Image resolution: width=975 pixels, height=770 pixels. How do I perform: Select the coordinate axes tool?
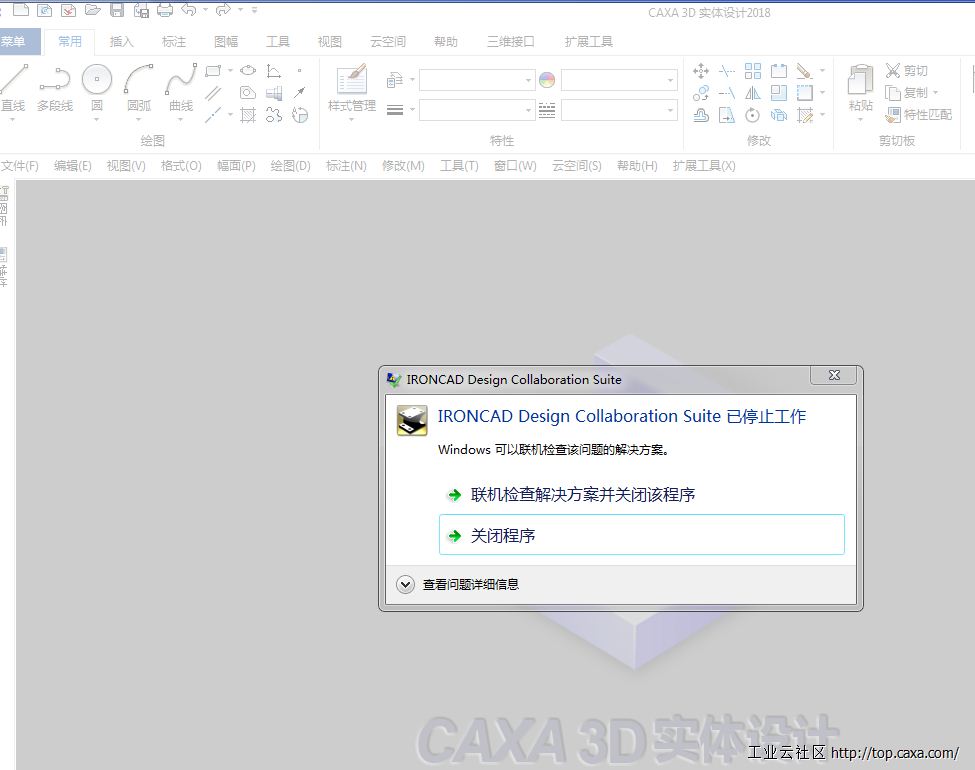tap(274, 71)
